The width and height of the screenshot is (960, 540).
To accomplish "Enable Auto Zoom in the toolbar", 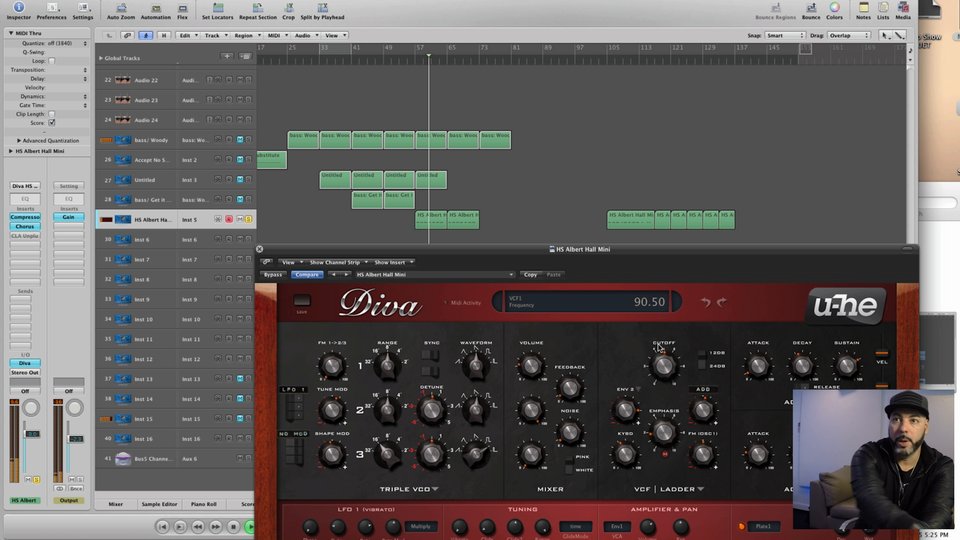I will click(121, 7).
